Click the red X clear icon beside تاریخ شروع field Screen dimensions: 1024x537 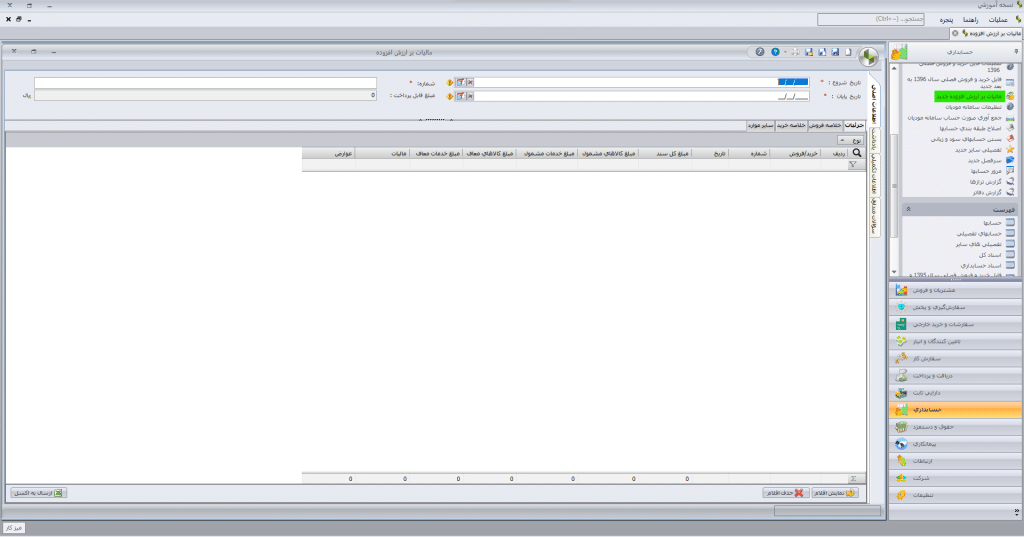click(470, 82)
